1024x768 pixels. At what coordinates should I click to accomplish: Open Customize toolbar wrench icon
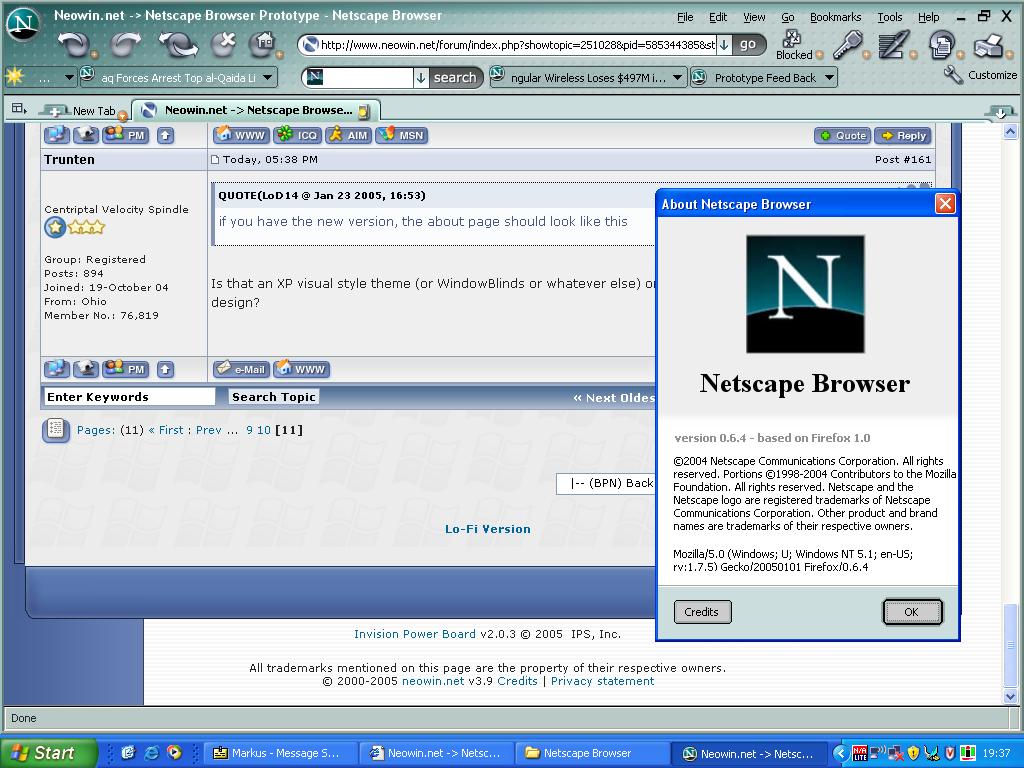(953, 75)
